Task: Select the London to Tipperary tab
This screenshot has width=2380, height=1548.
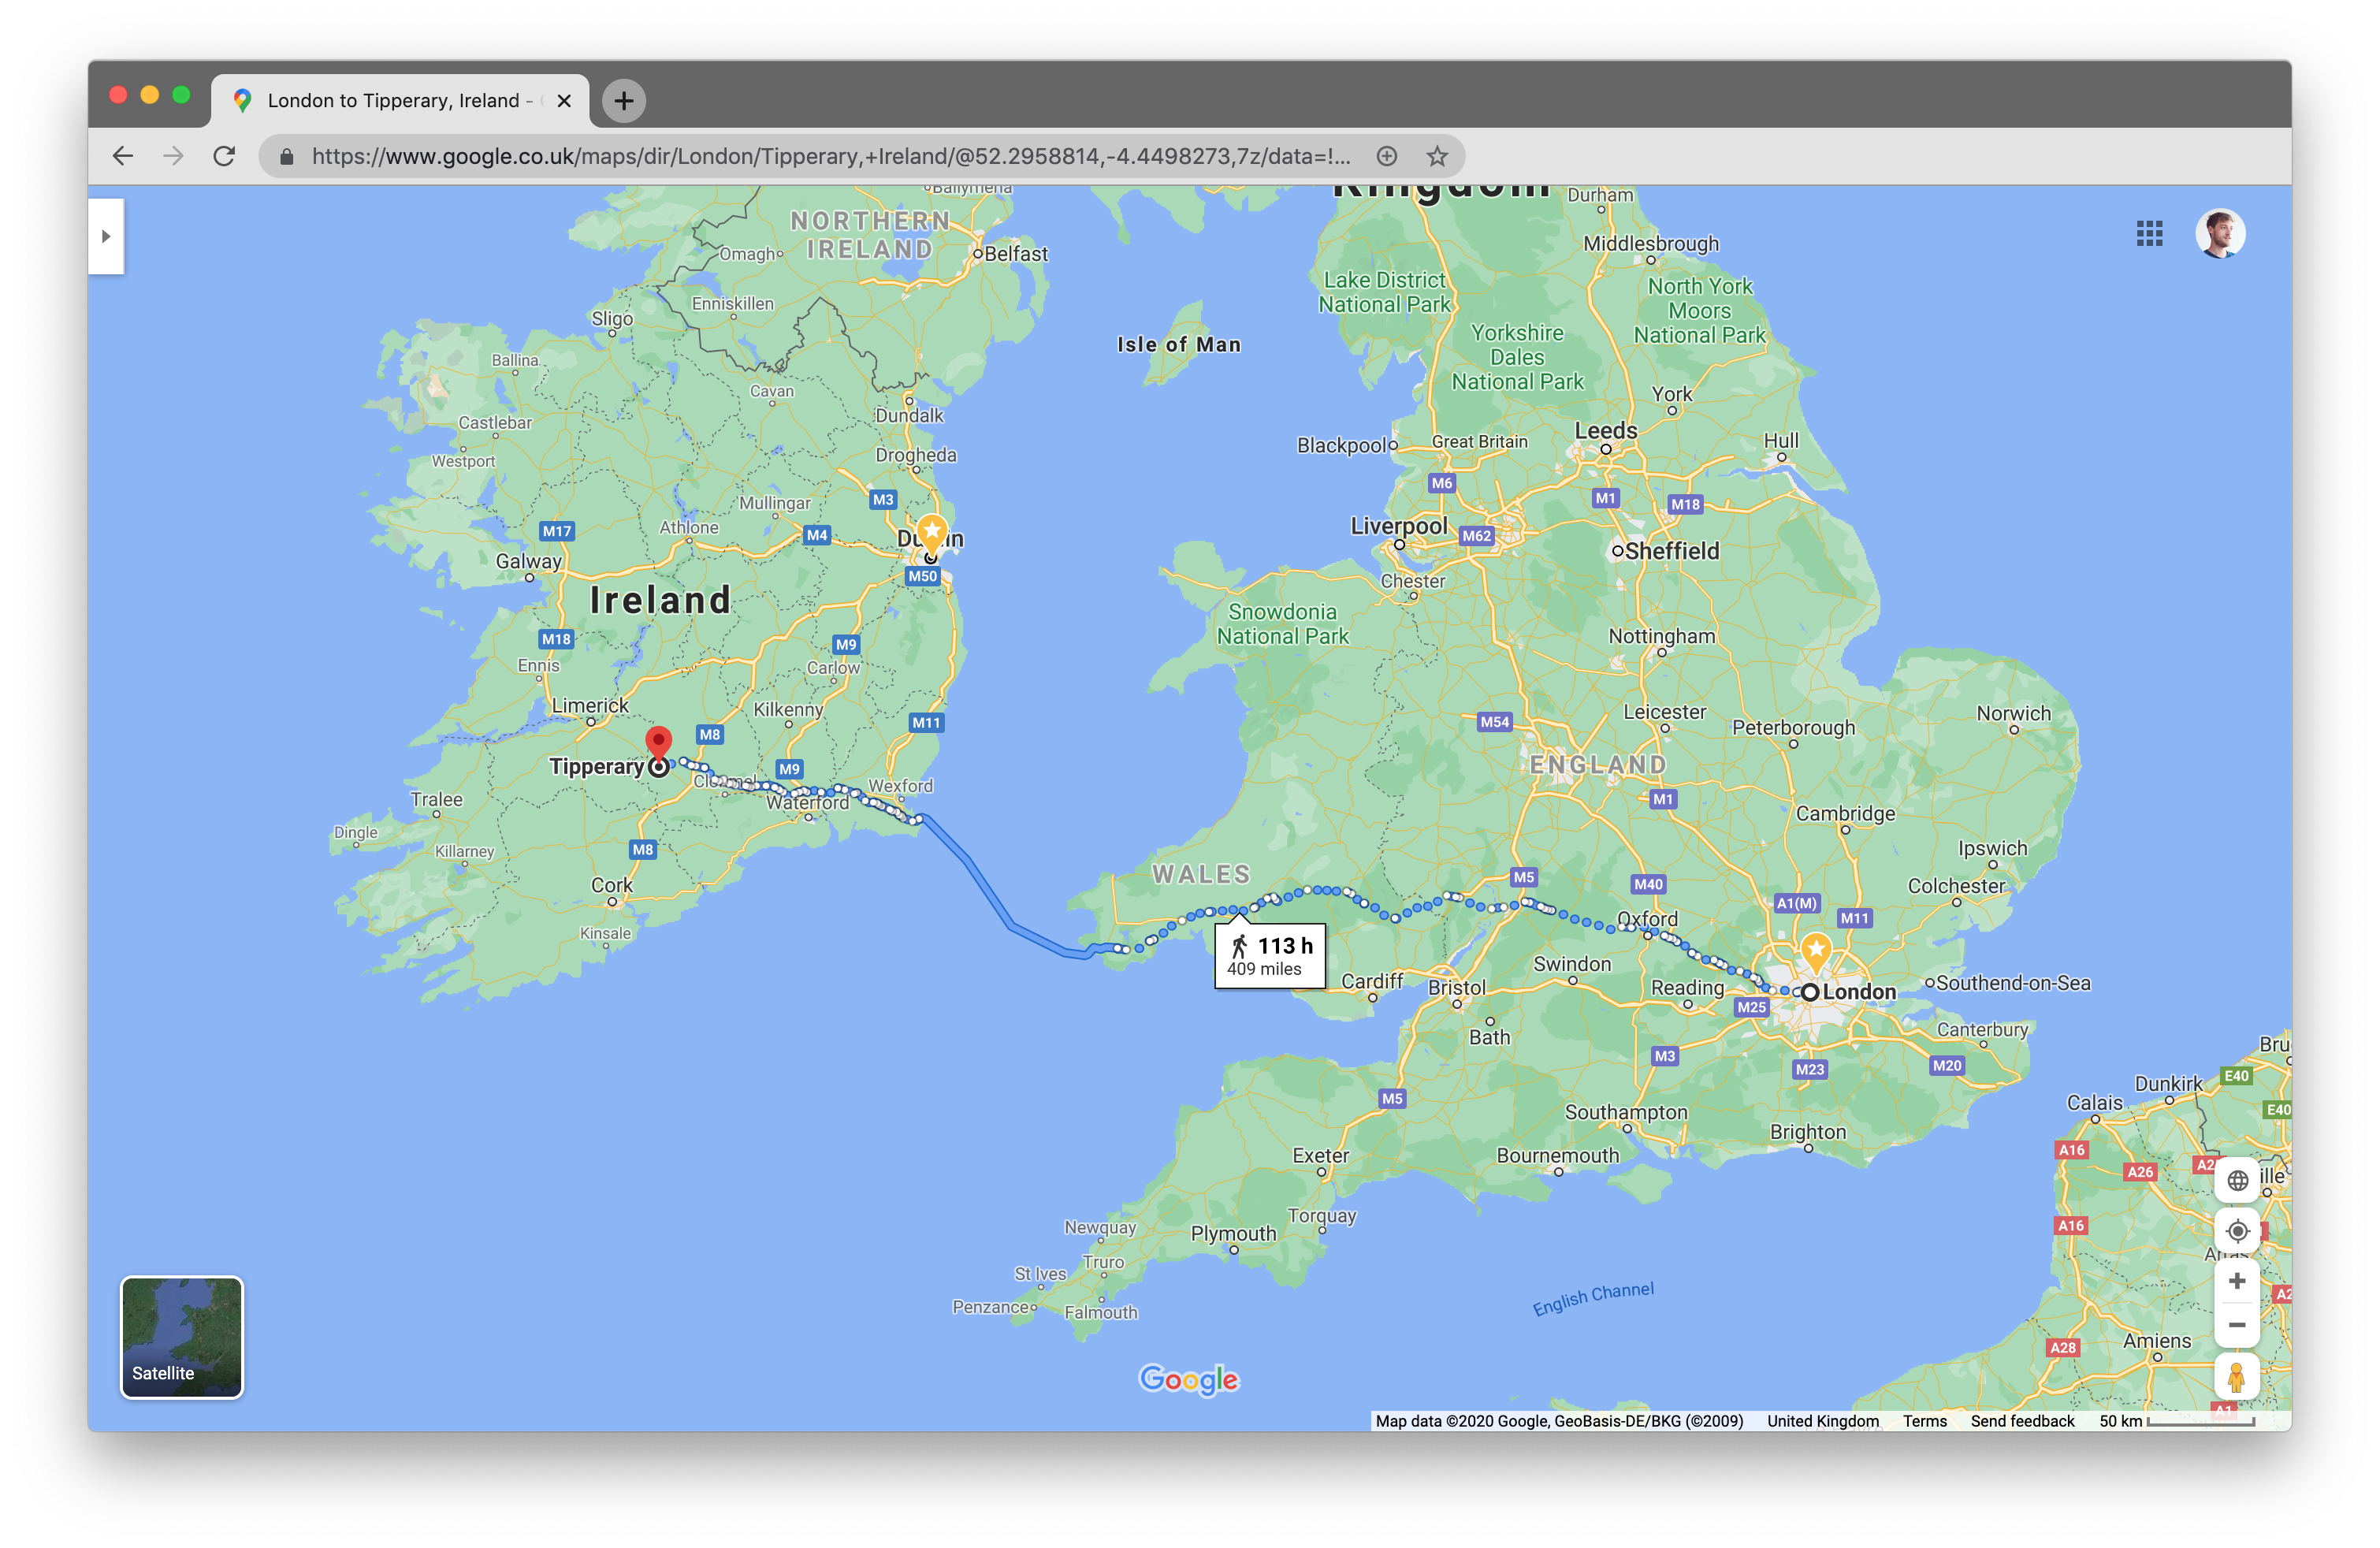Action: pyautogui.click(x=393, y=101)
